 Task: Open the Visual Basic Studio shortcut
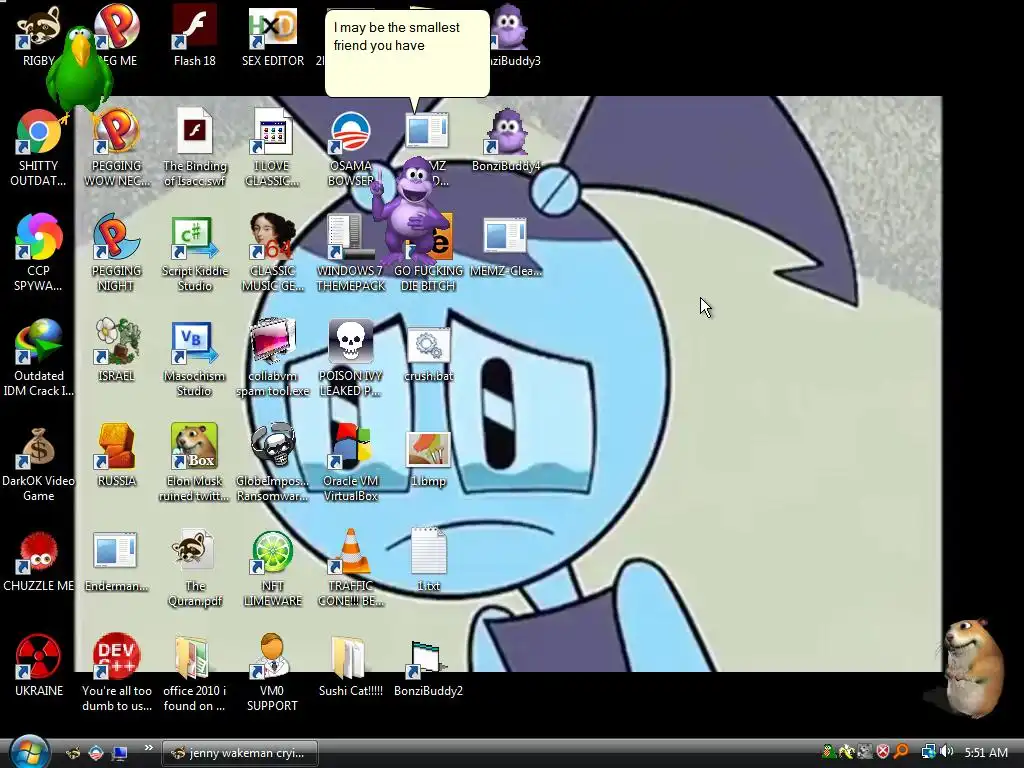(x=195, y=358)
